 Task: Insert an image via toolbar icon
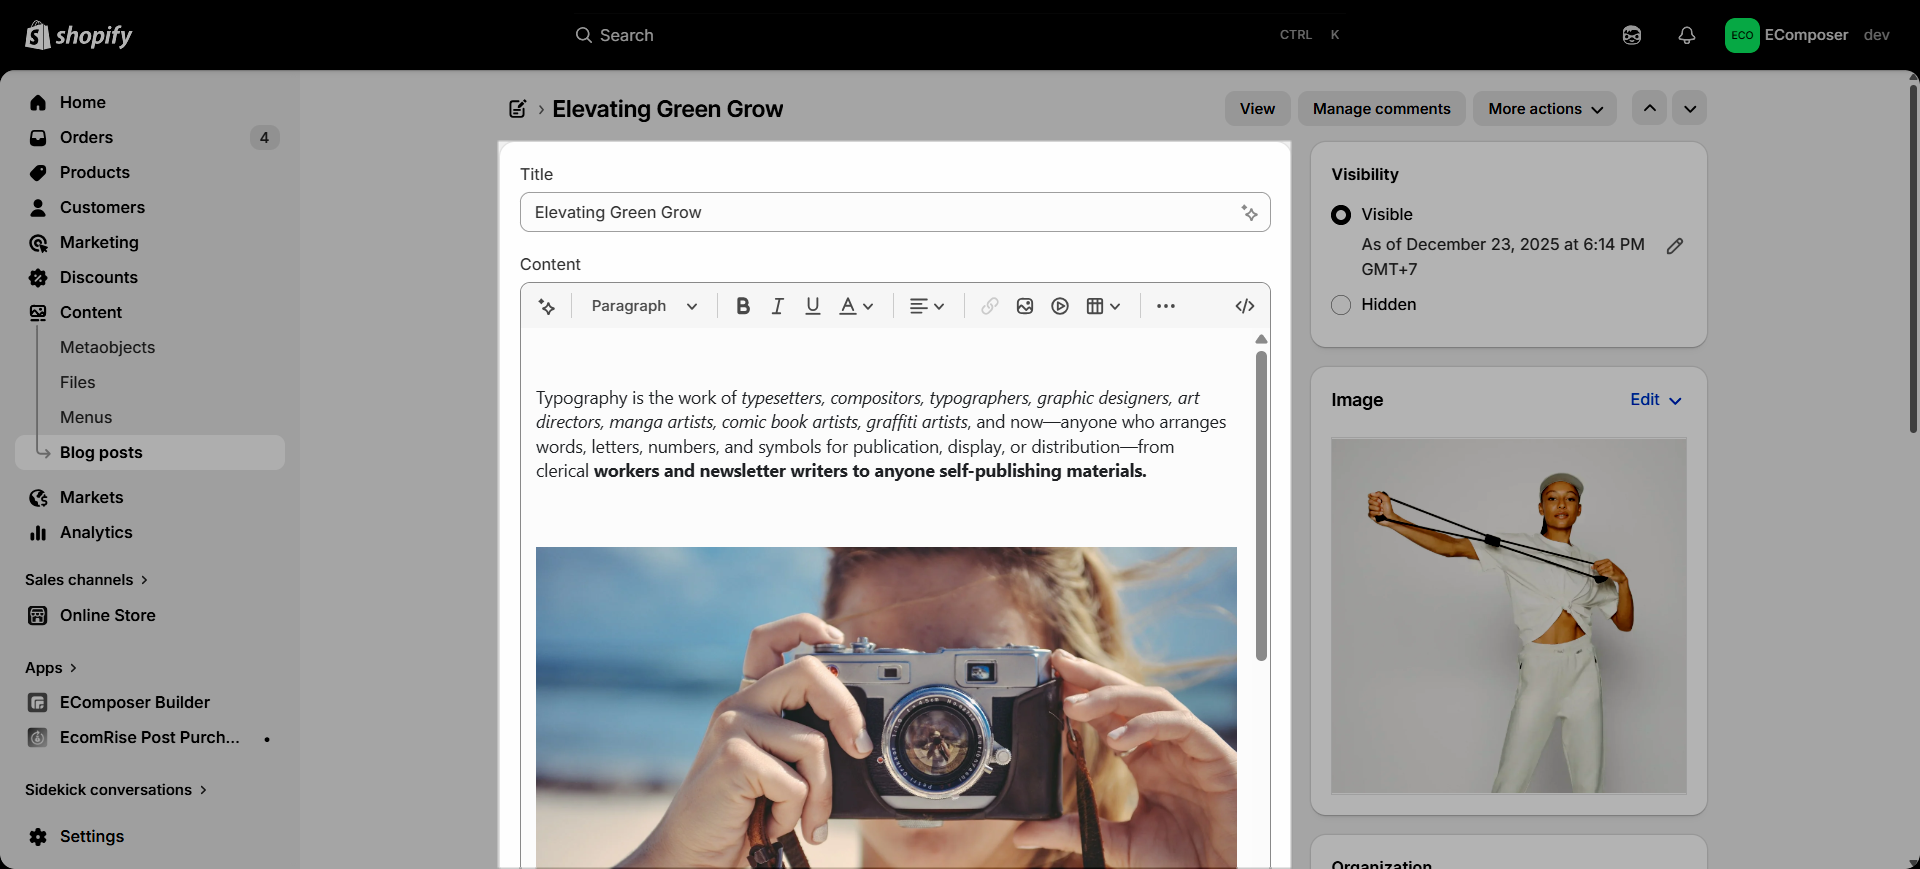(1025, 306)
